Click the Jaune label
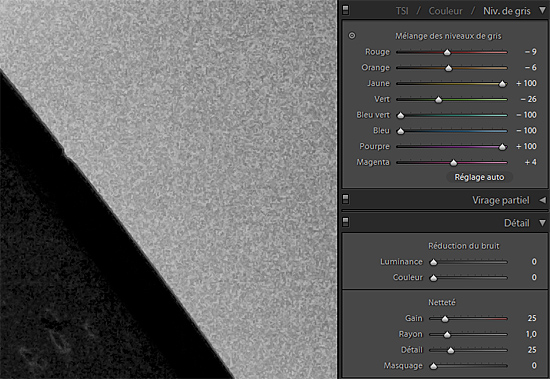This screenshot has height=379, width=550. (x=378, y=83)
